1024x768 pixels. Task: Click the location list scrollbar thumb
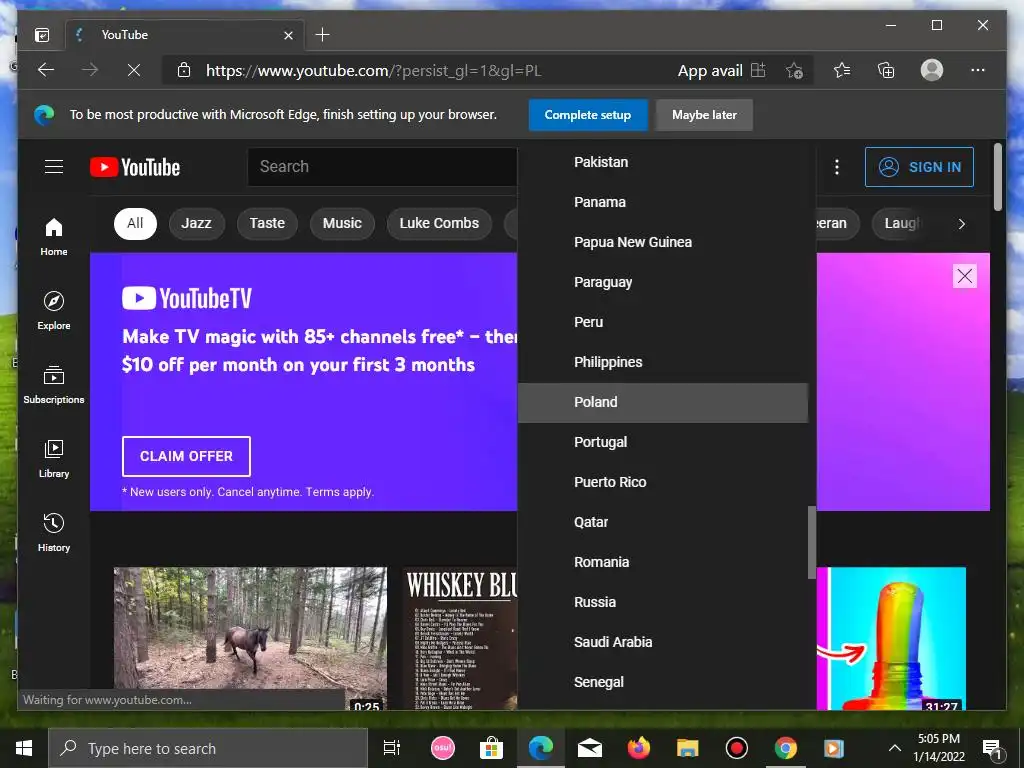coord(812,543)
